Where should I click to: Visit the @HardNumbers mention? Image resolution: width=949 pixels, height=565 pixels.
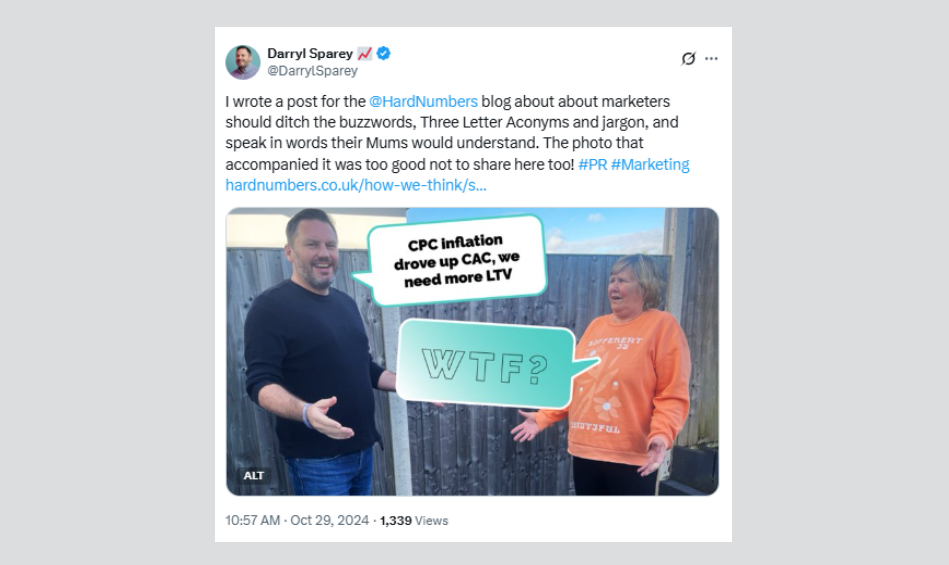click(423, 102)
